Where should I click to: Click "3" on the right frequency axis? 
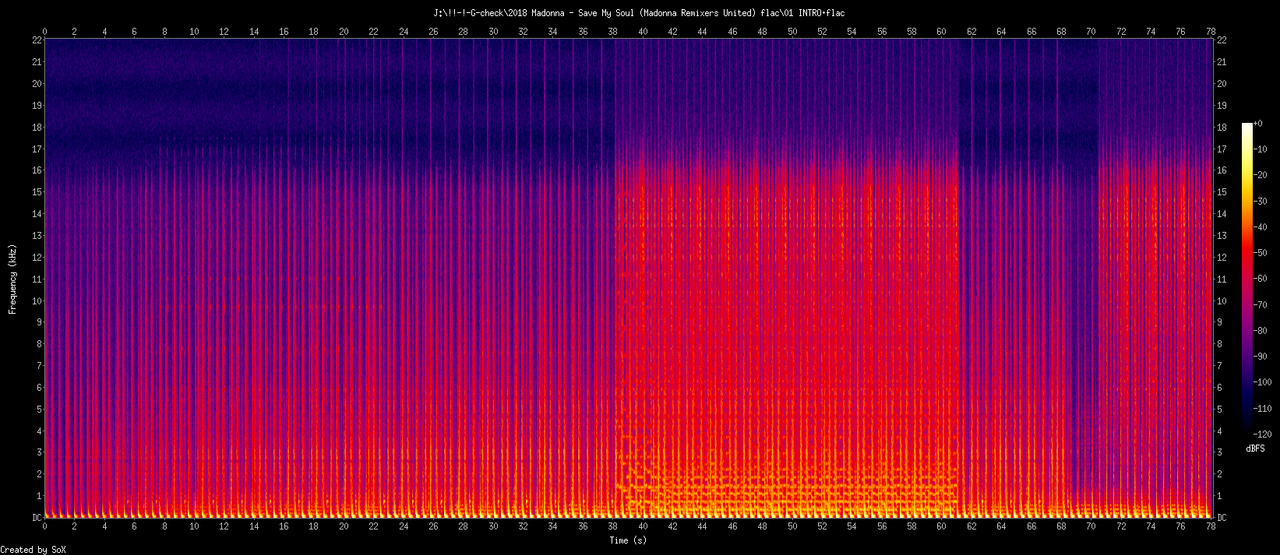click(x=1219, y=453)
